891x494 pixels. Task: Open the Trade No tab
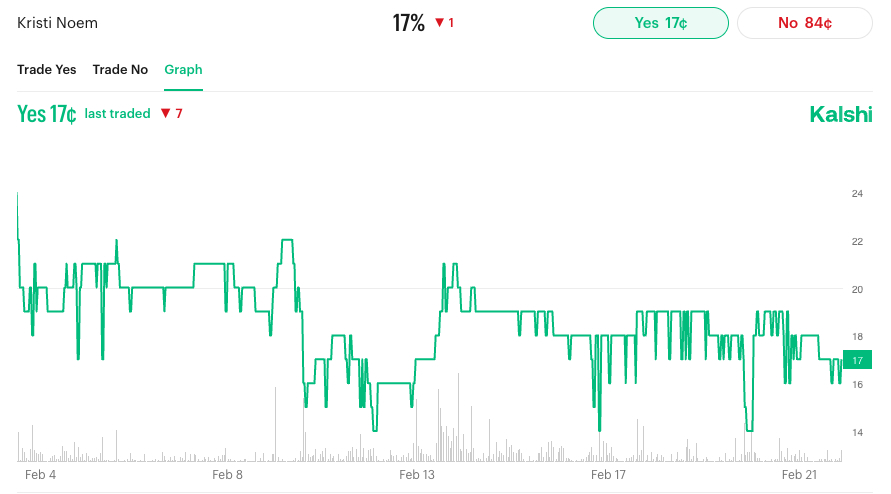(x=120, y=69)
